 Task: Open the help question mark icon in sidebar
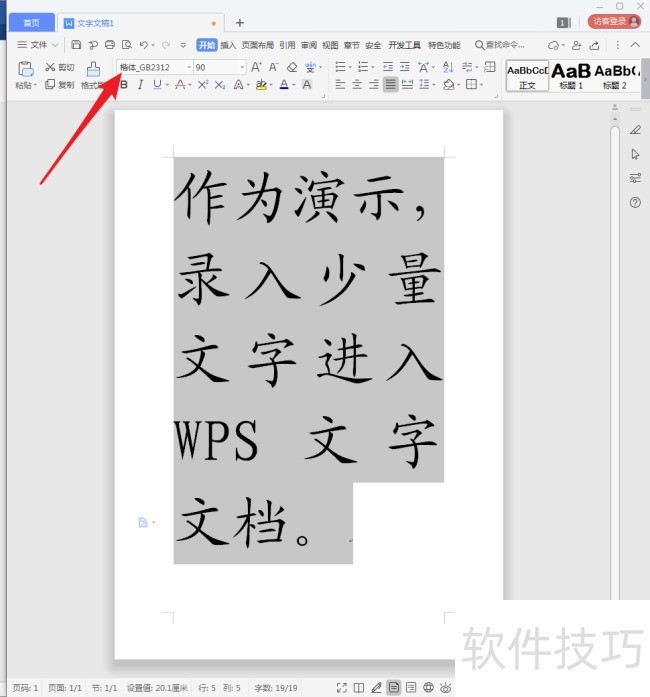pyautogui.click(x=635, y=203)
